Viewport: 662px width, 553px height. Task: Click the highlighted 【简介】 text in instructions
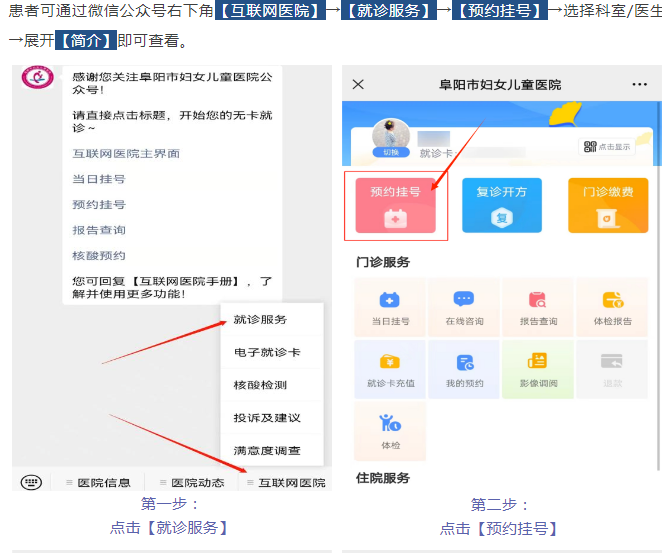pos(86,41)
